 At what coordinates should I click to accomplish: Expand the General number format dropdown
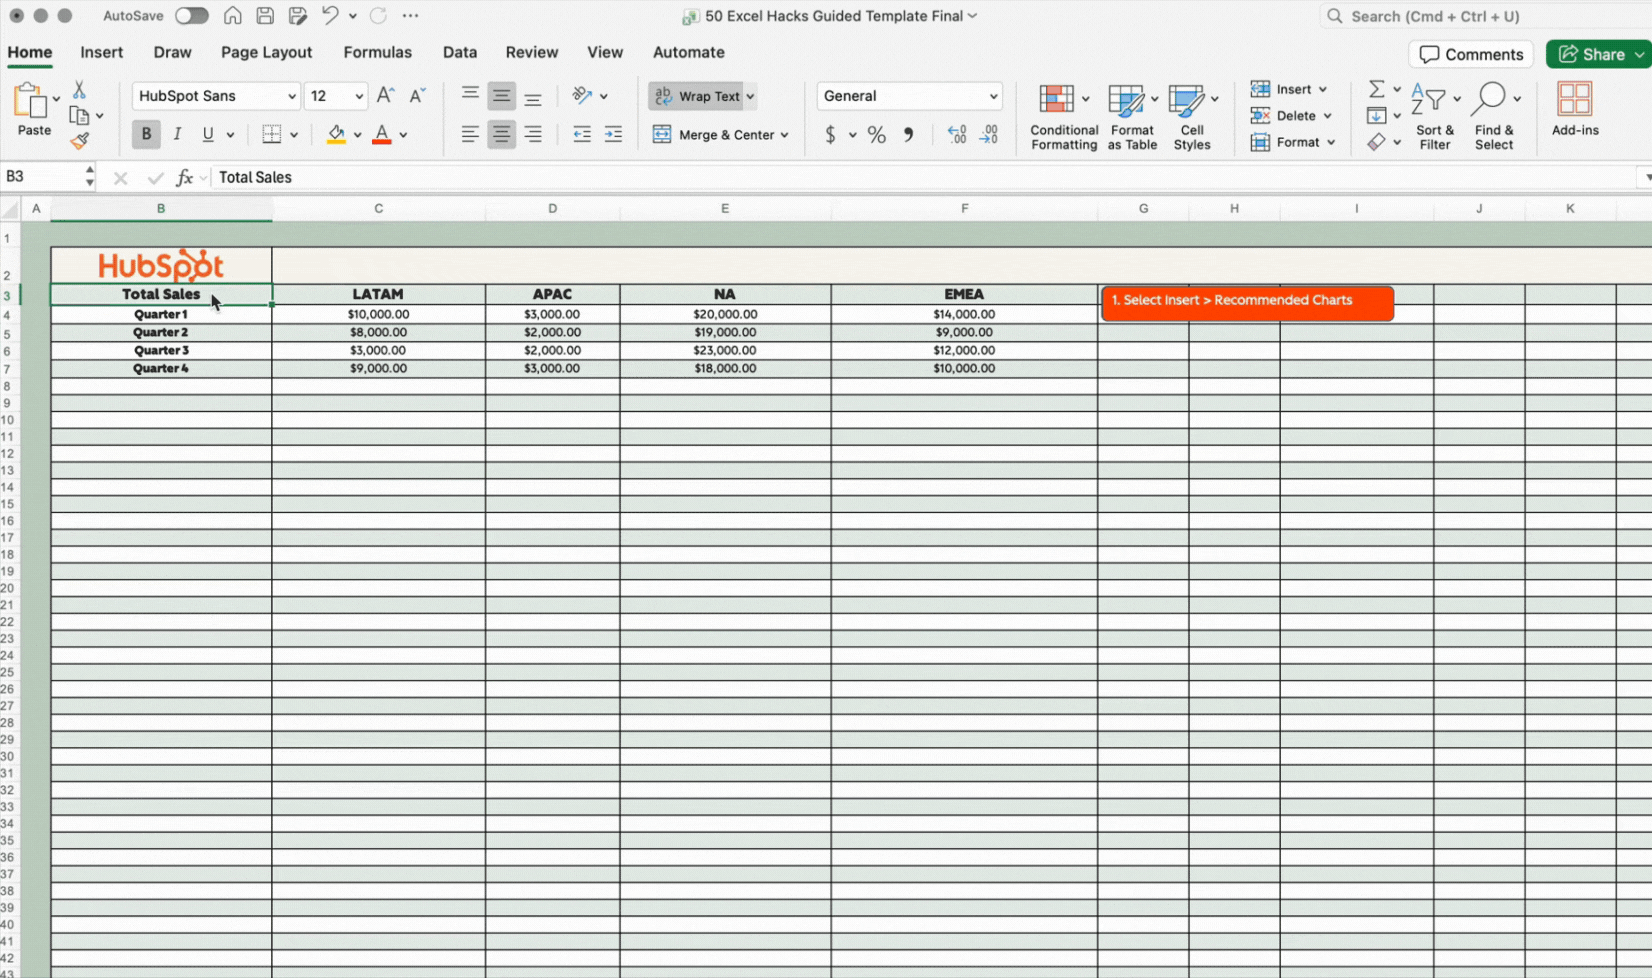point(992,97)
